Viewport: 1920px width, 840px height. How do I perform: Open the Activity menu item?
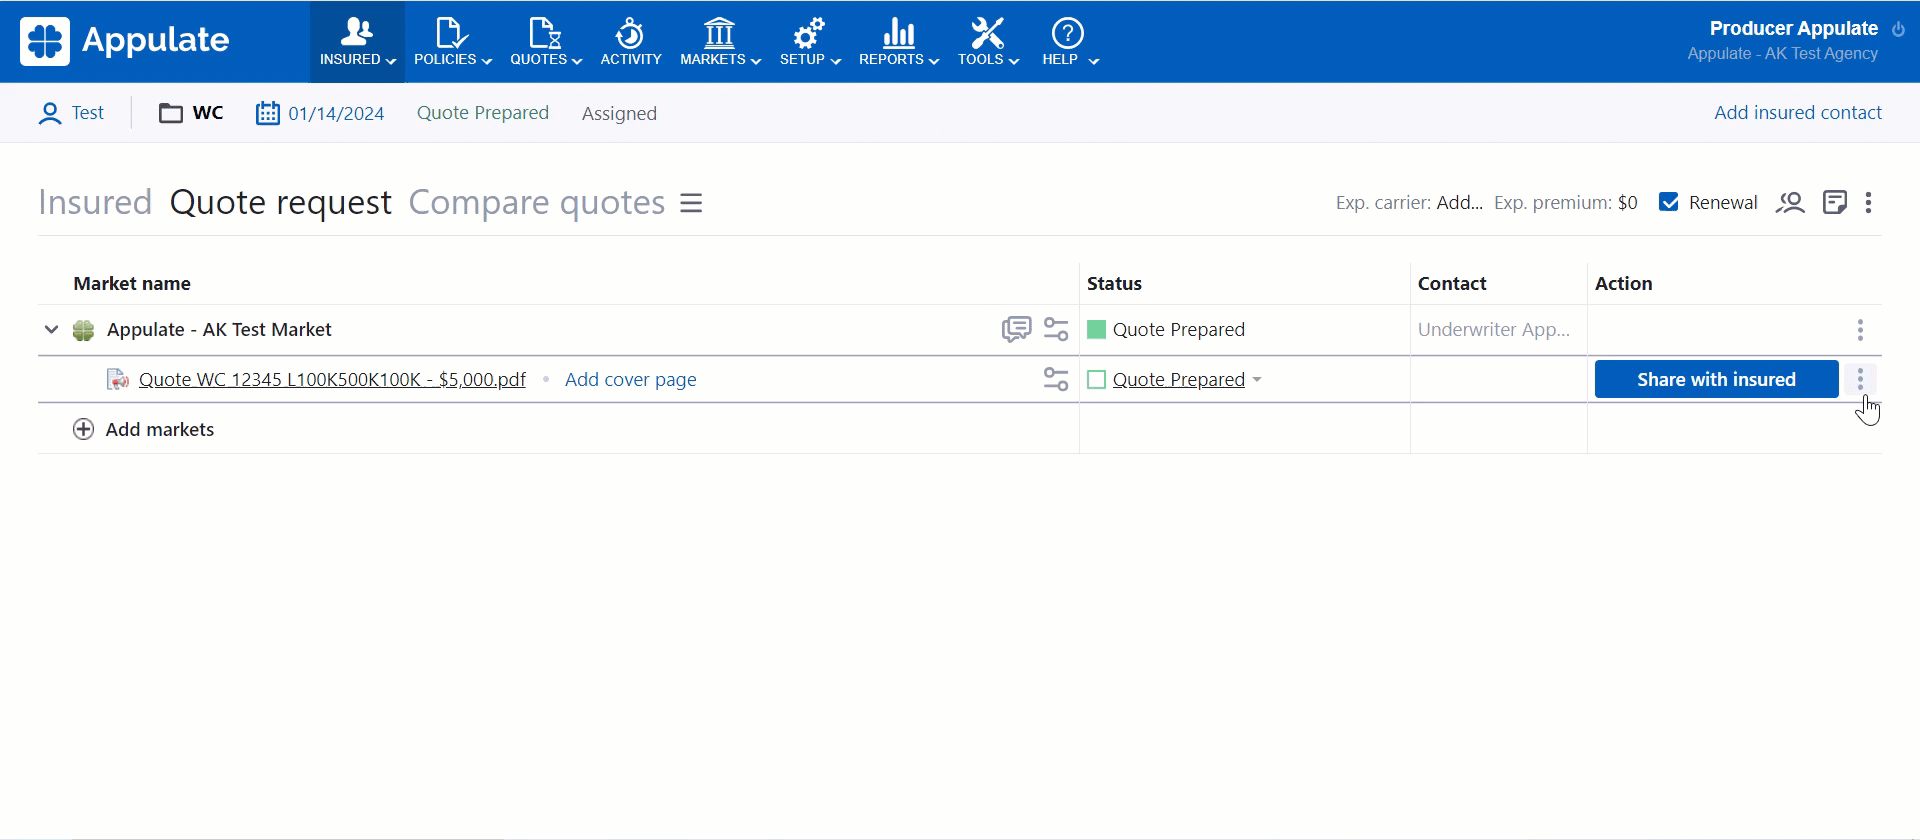tap(630, 42)
